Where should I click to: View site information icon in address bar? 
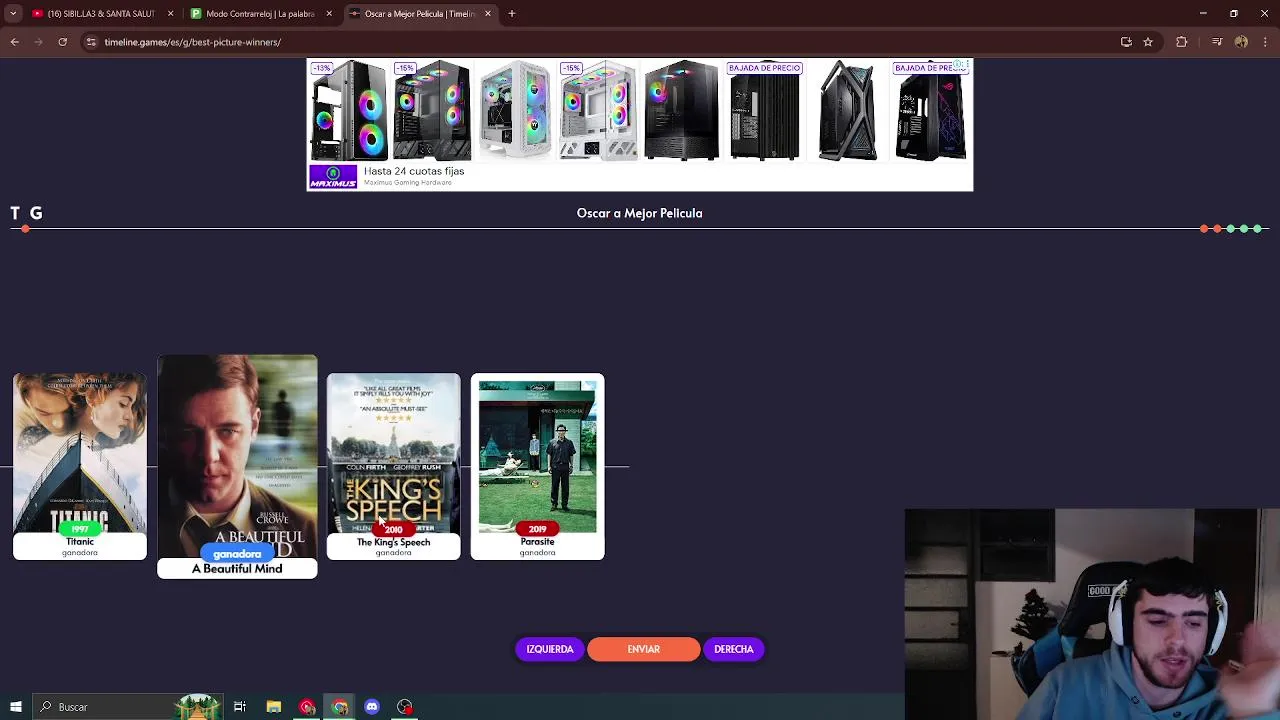pos(91,42)
